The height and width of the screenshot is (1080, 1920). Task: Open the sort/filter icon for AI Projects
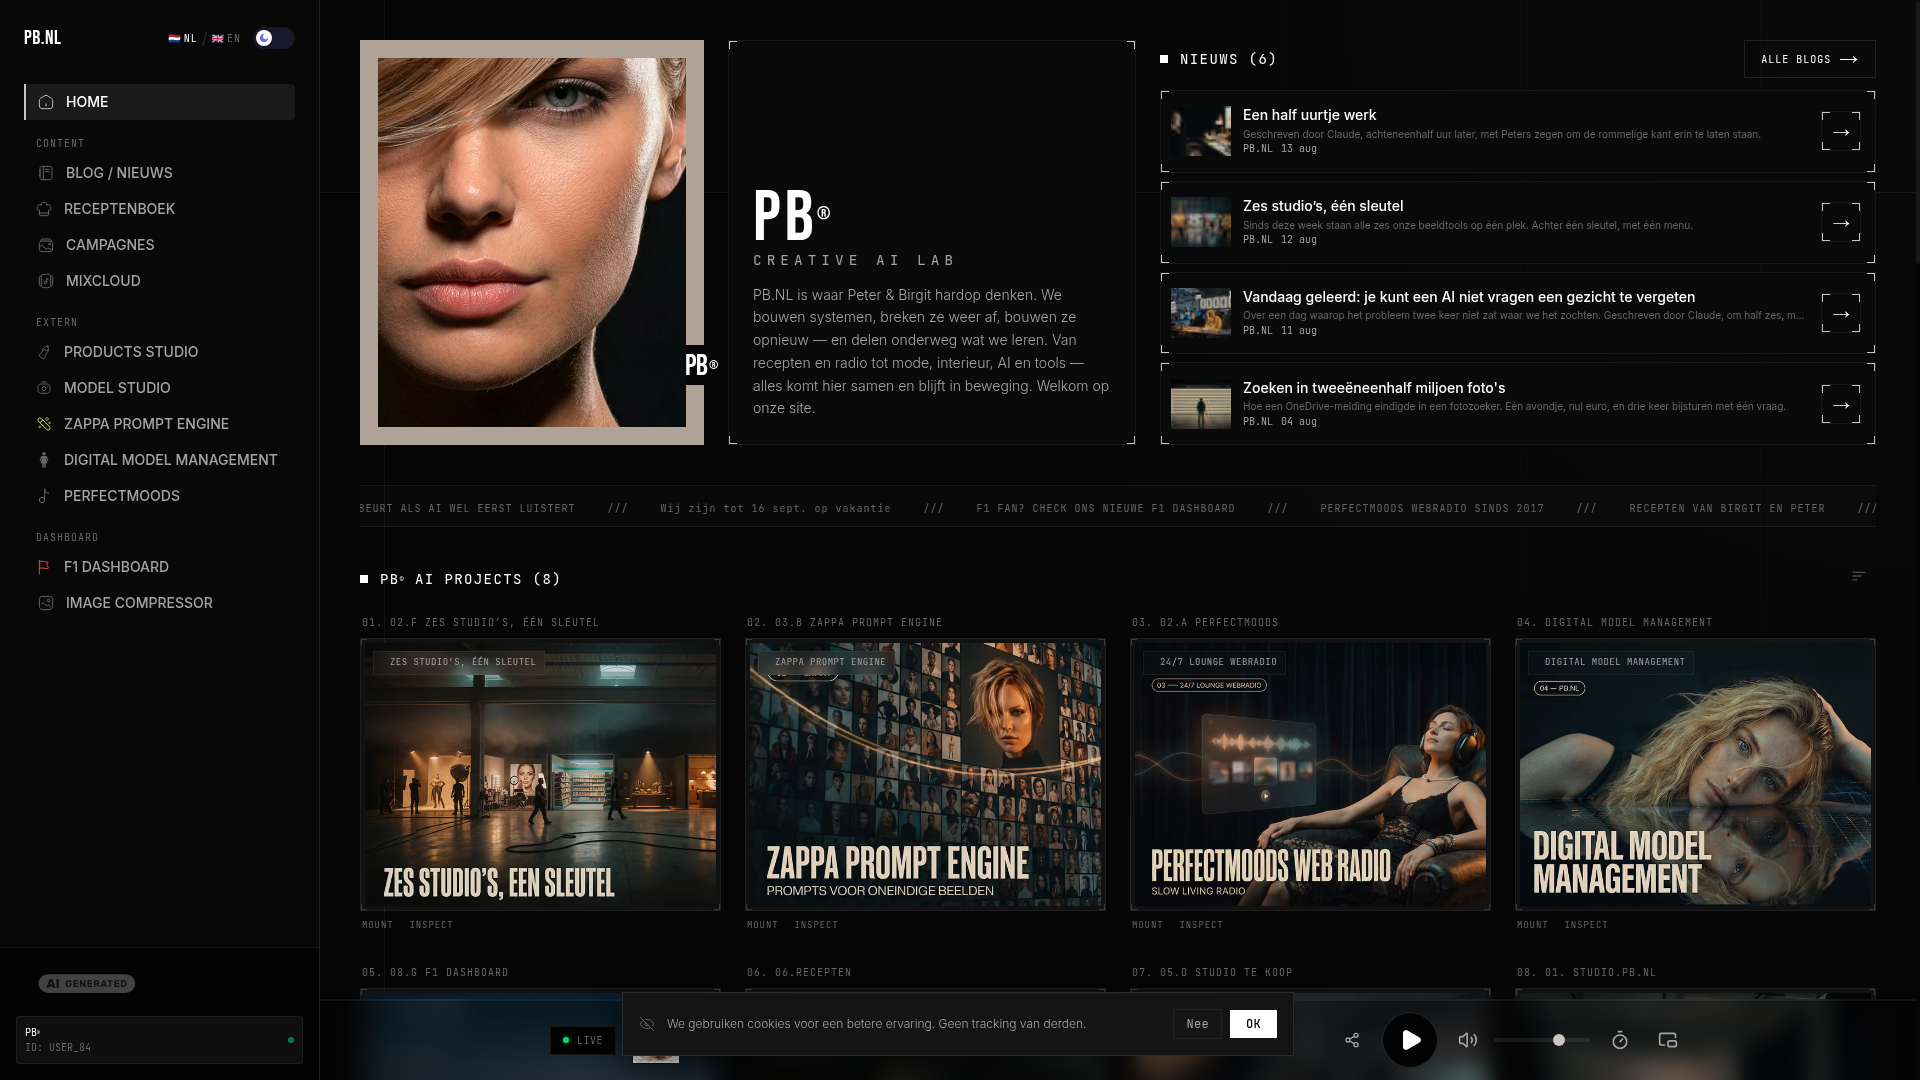point(1858,576)
